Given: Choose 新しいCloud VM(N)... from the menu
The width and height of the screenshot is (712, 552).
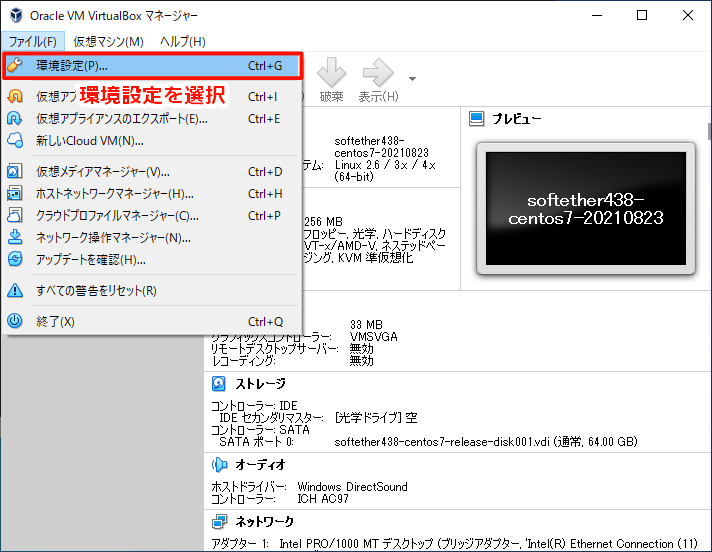Looking at the screenshot, I should [x=152, y=141].
